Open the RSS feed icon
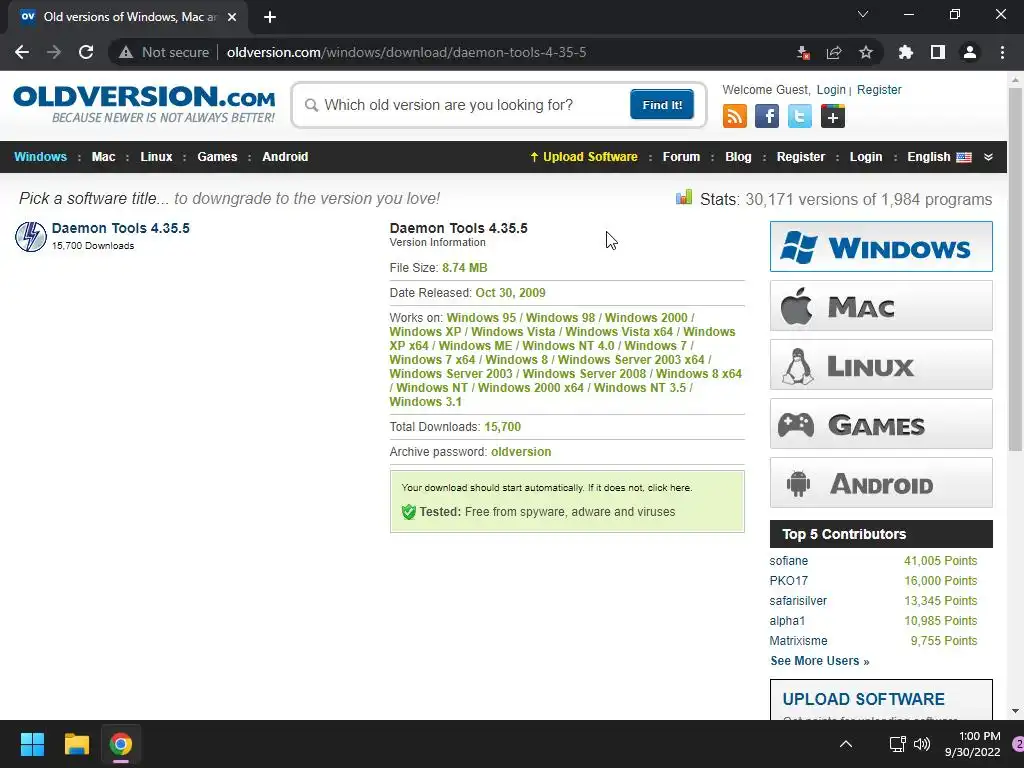 coord(735,117)
